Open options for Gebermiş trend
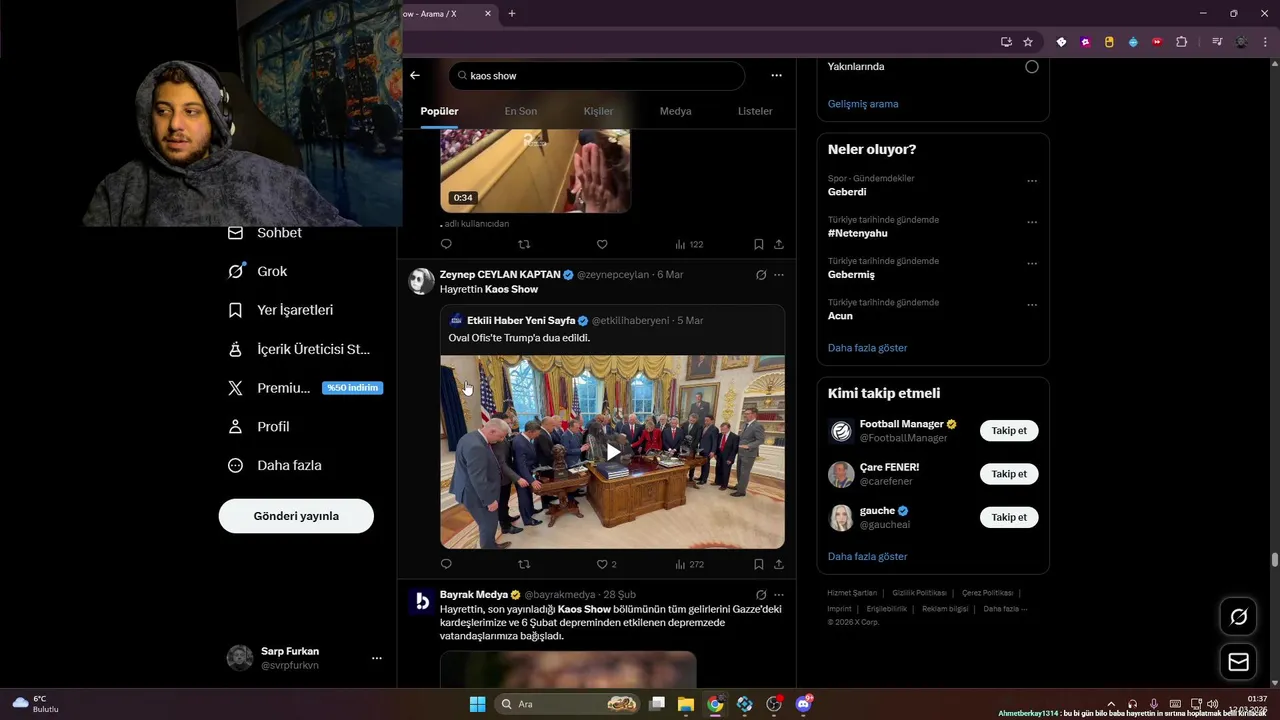1280x720 pixels. 1032,264
